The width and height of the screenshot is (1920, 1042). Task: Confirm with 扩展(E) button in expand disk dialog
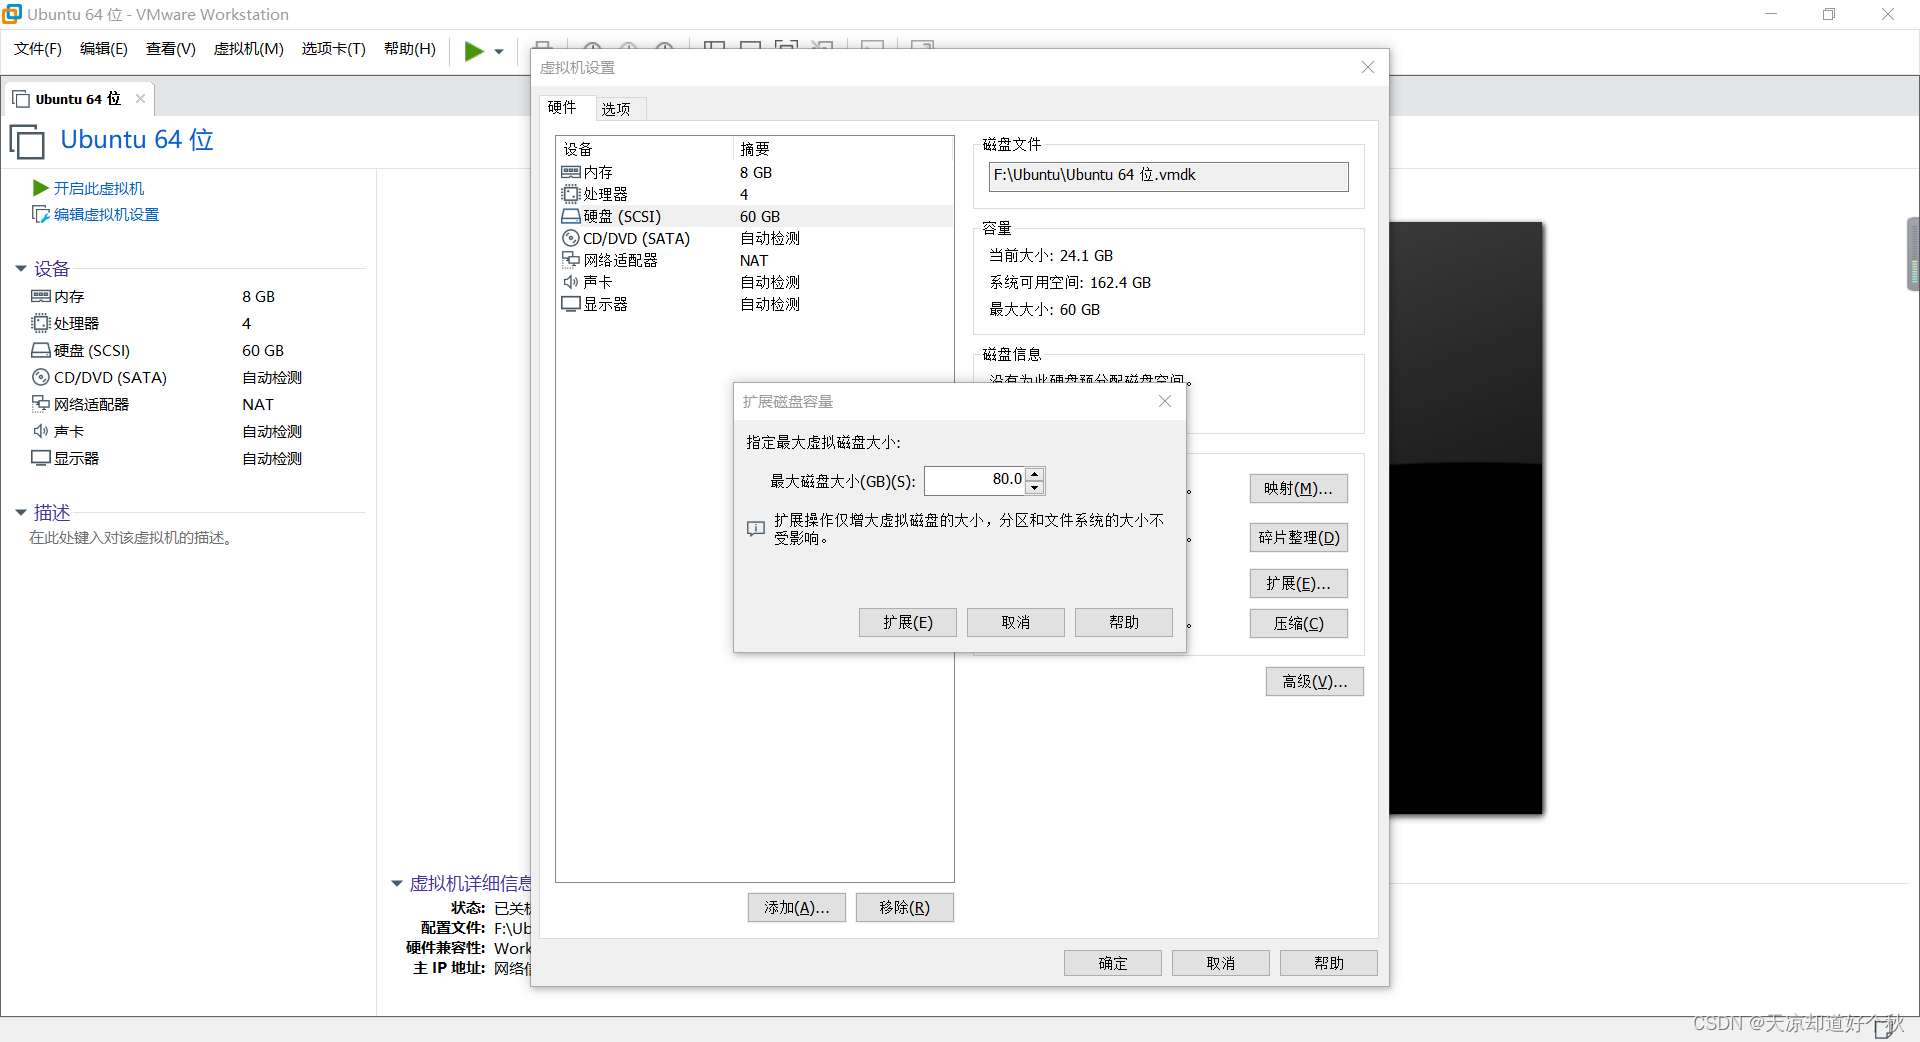[x=908, y=622]
